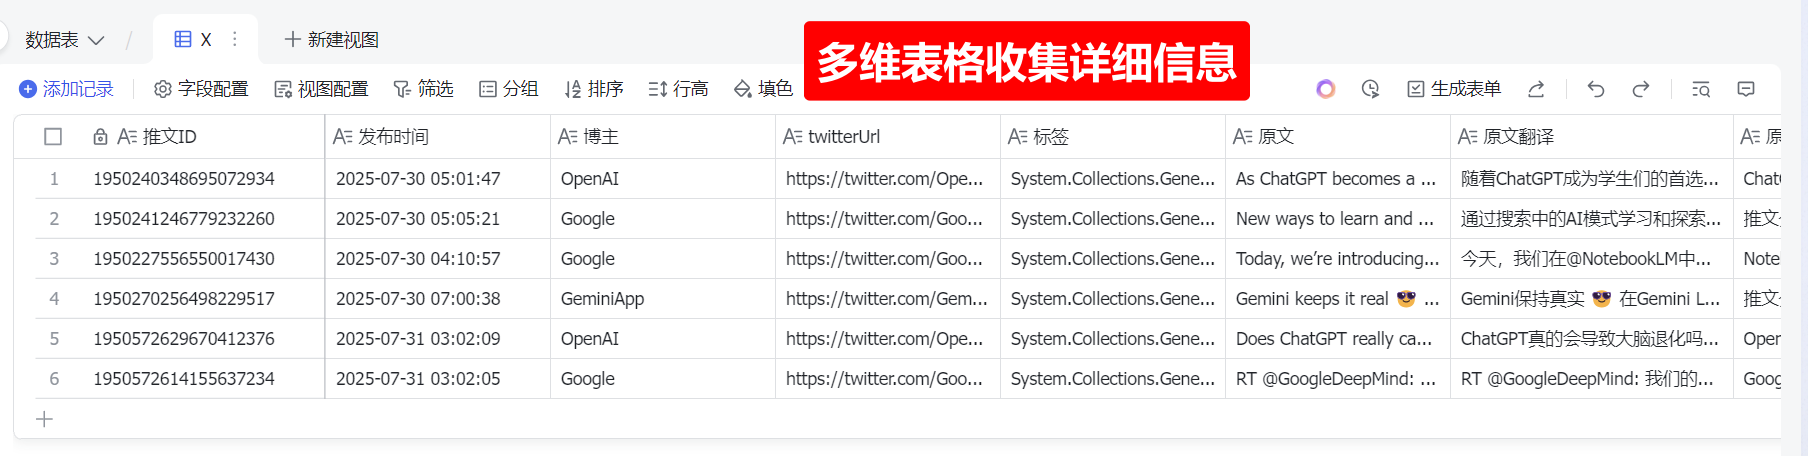Select time cell 2025-07-30 07:00:38

(x=438, y=299)
